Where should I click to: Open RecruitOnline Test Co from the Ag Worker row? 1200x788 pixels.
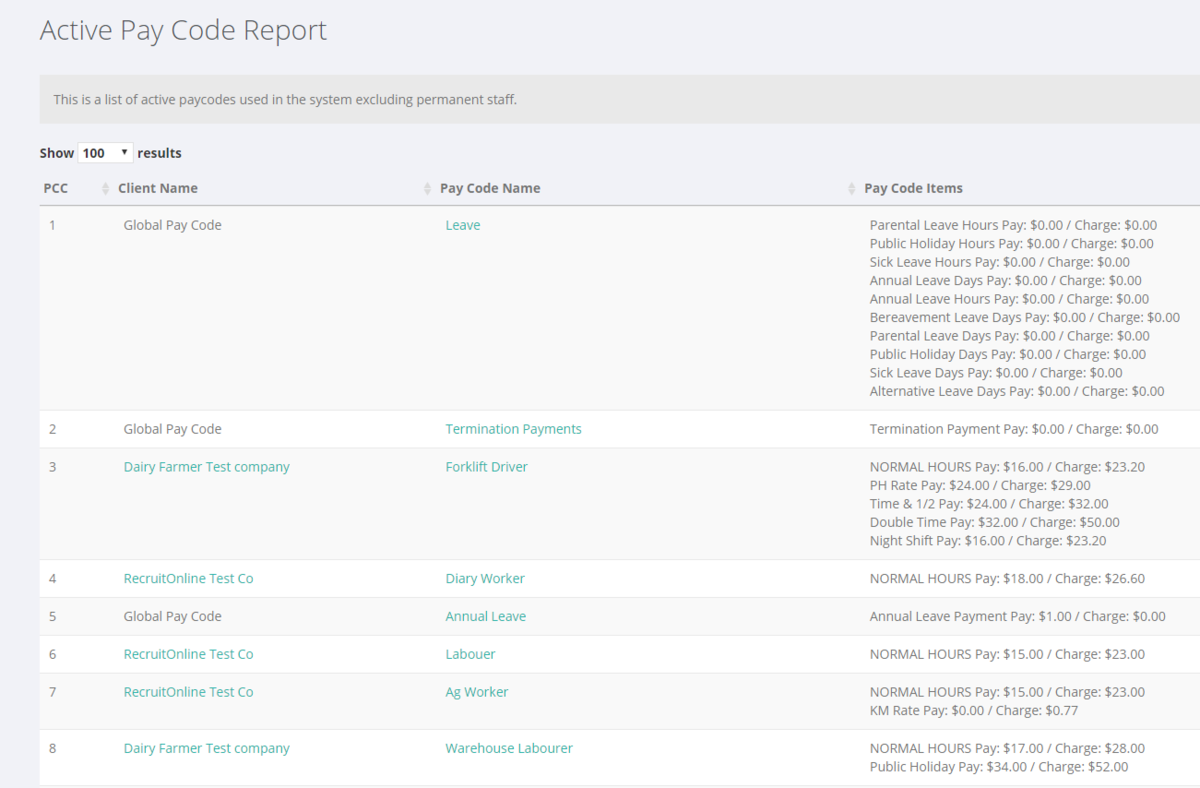[188, 691]
